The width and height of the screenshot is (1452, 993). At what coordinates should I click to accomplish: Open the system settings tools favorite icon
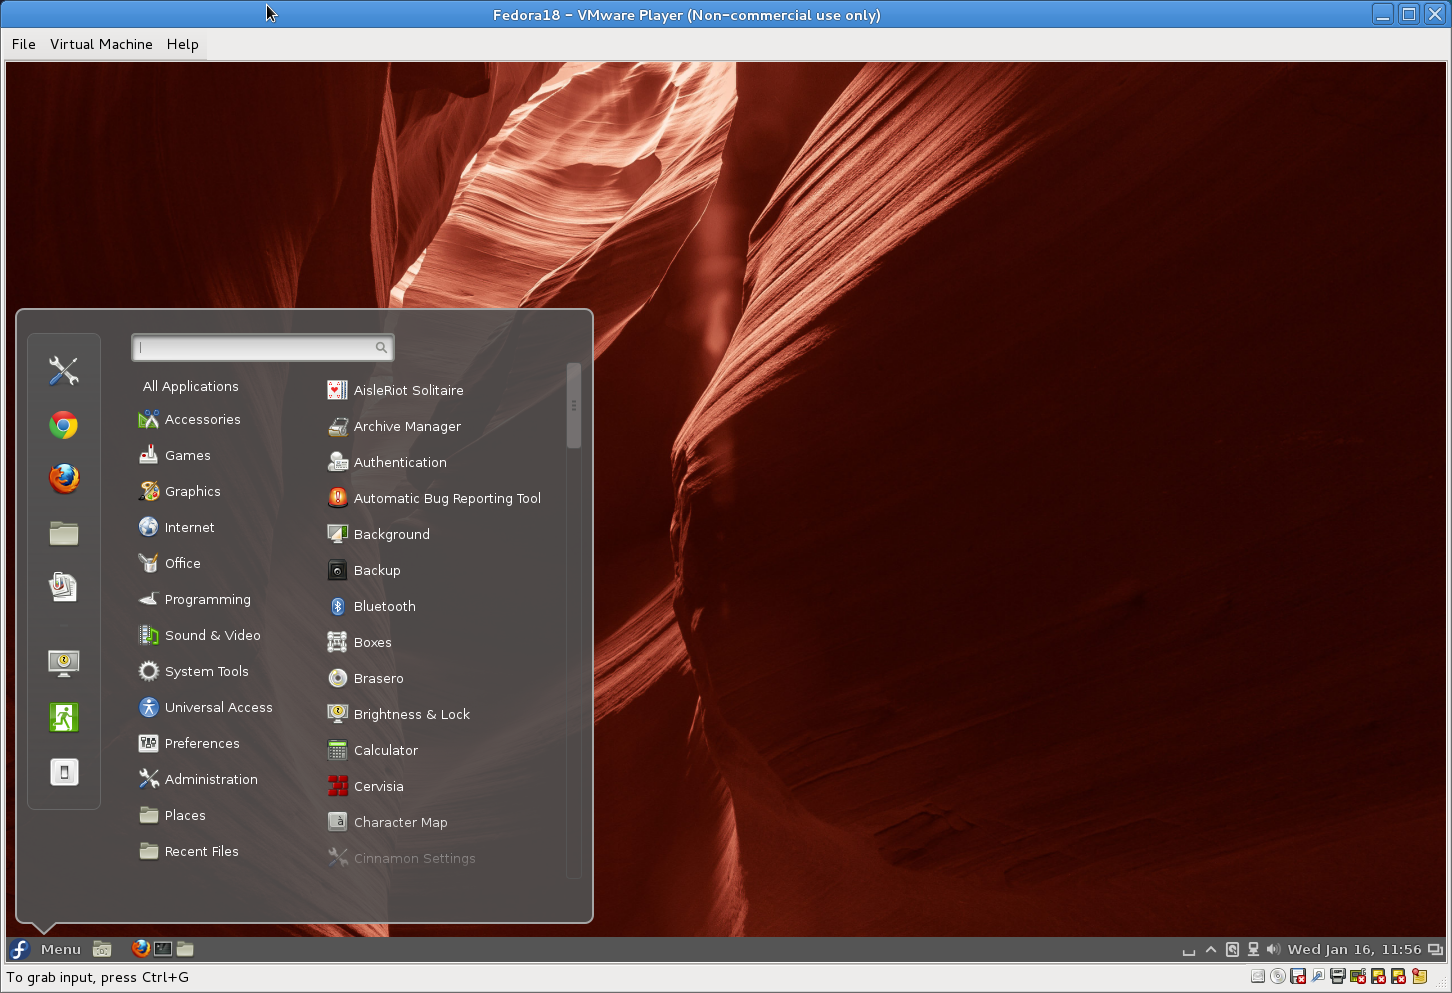(x=63, y=371)
